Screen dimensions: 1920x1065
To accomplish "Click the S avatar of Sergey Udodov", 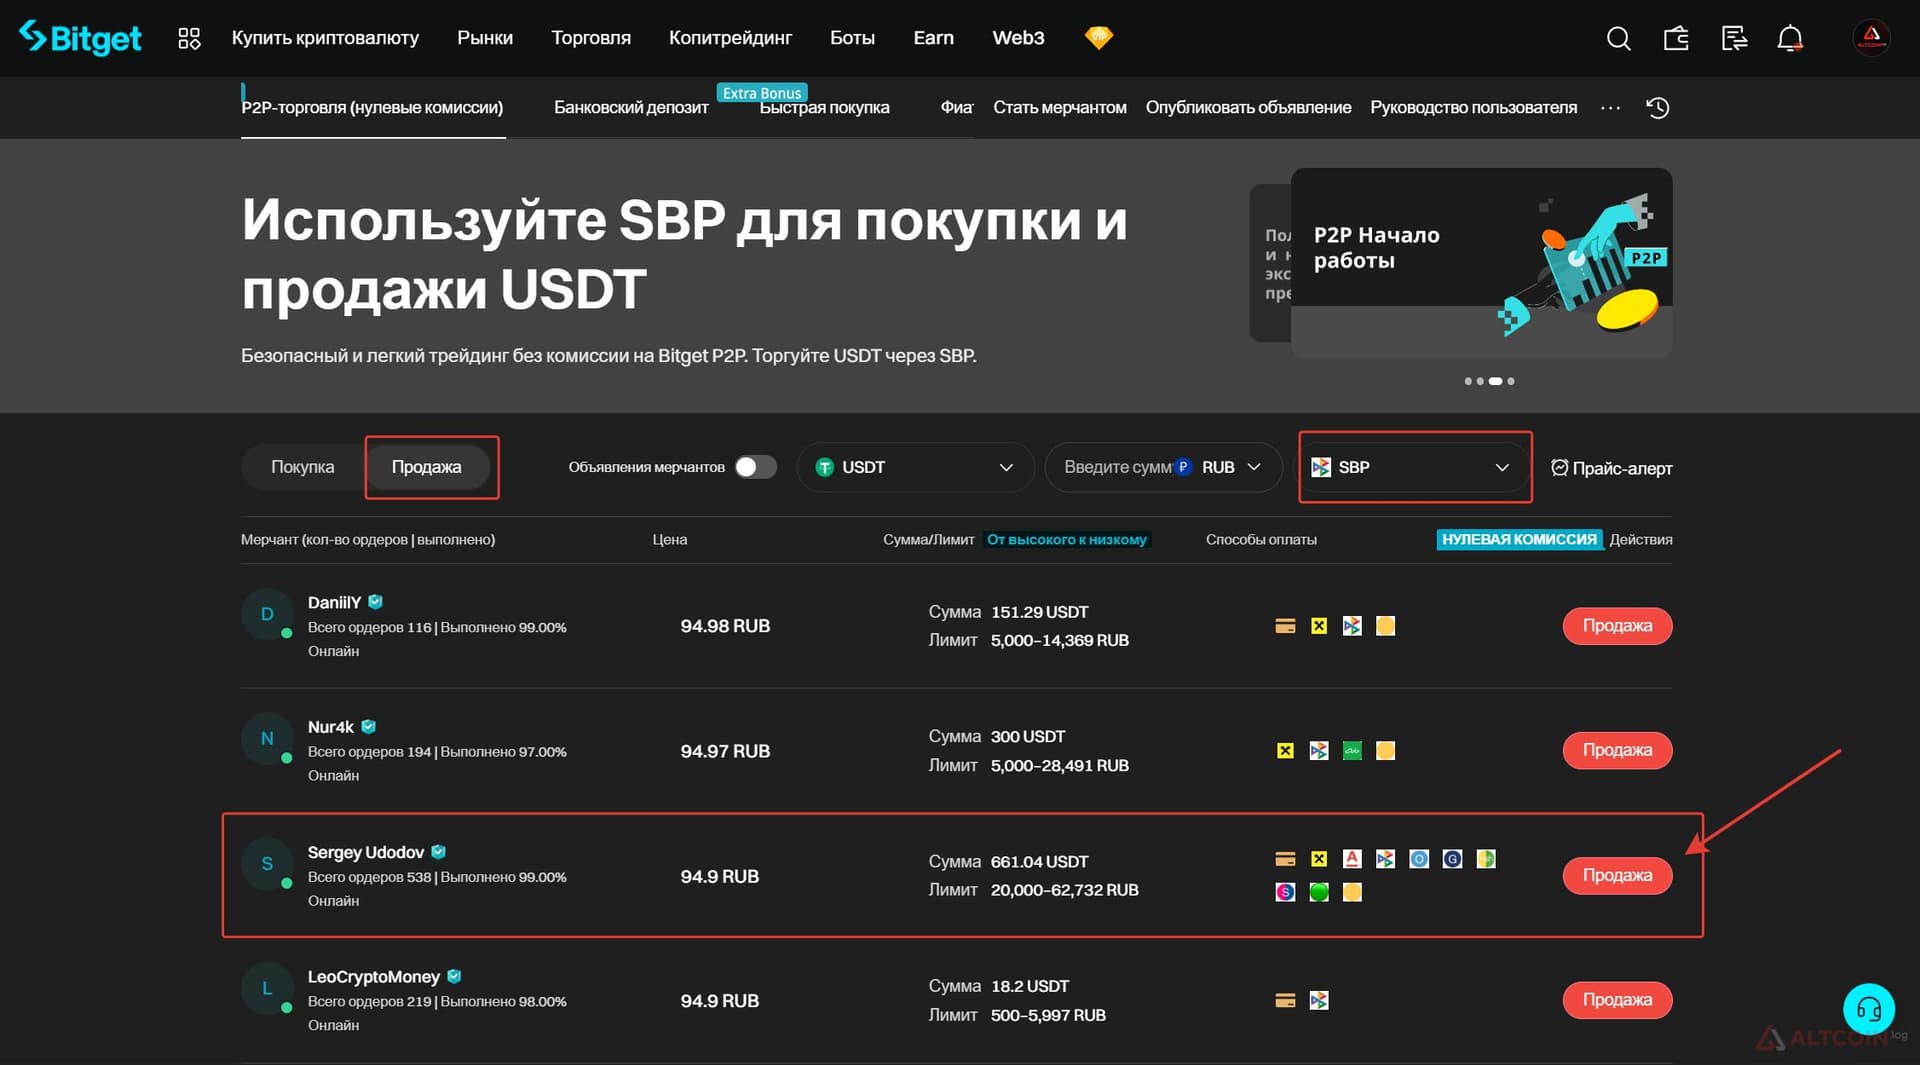I will tap(267, 864).
